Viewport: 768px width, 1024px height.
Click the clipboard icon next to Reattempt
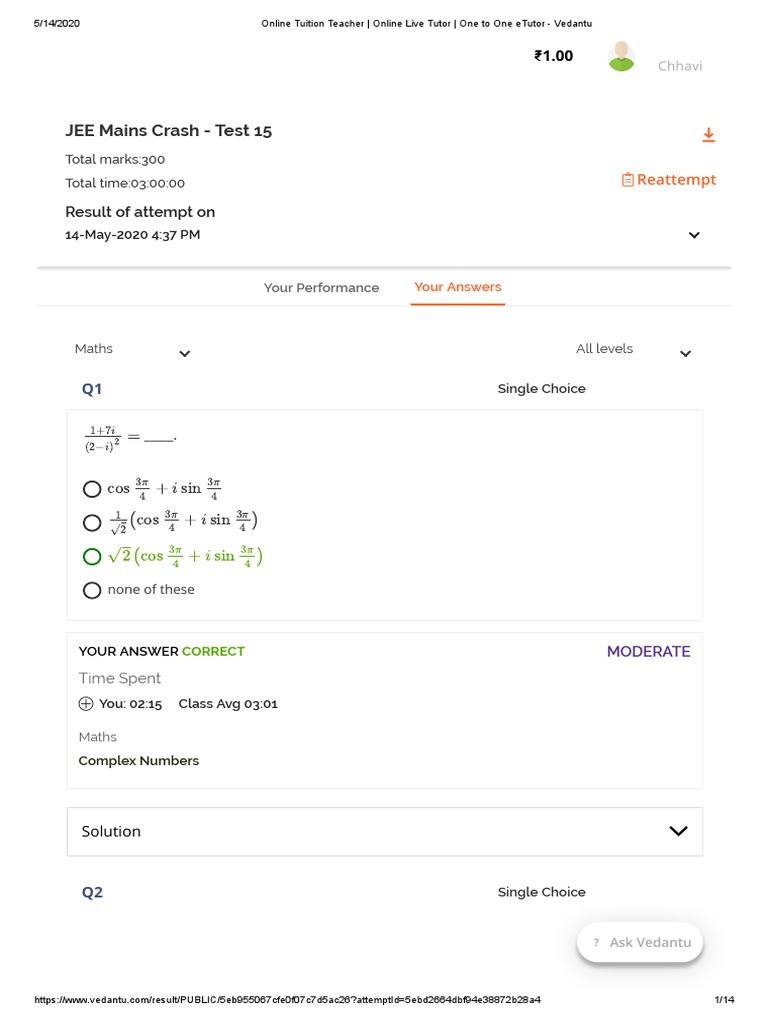pyautogui.click(x=627, y=180)
